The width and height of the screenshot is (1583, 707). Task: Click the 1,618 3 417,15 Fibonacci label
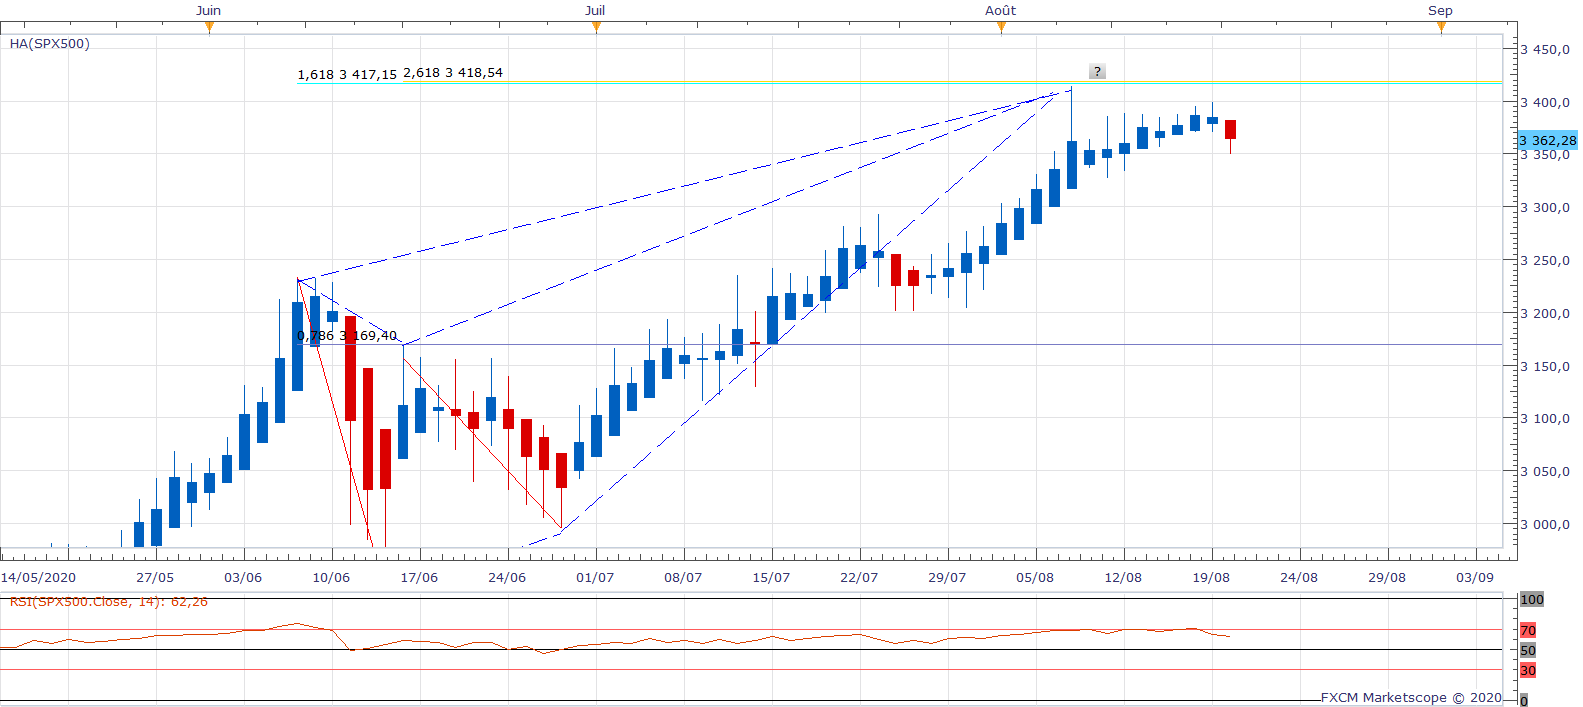coord(347,74)
